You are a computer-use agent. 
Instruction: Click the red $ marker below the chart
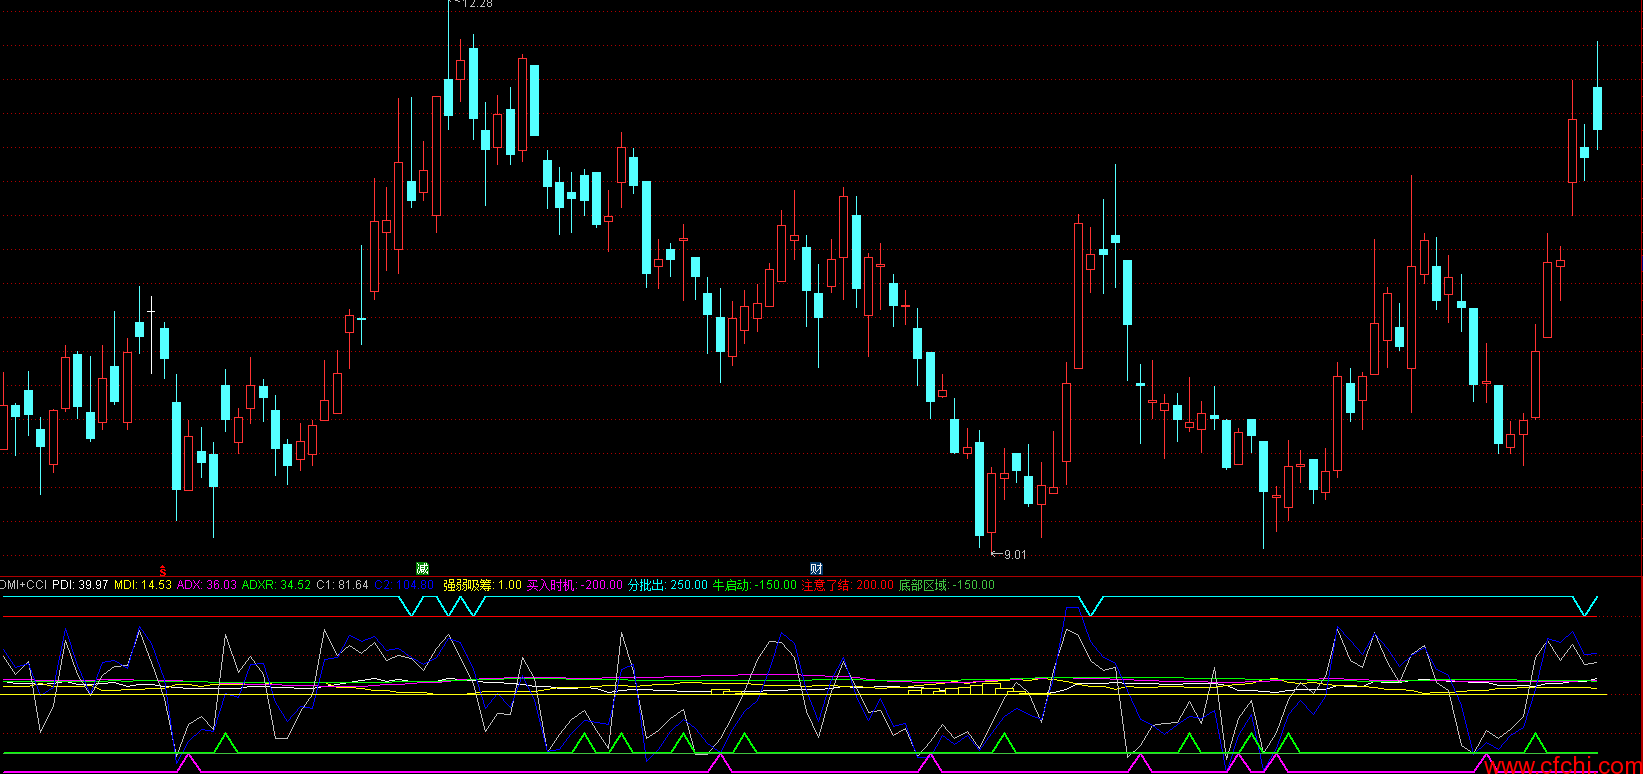click(x=162, y=570)
